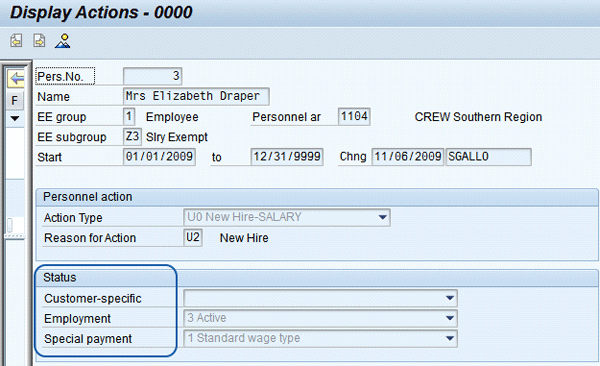The width and height of the screenshot is (600, 366).
Task: Click the Action Type label
Action: click(x=73, y=218)
